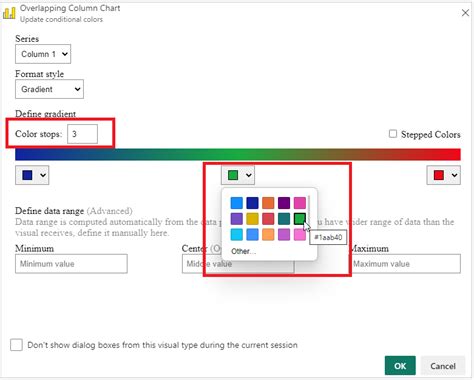474x380 pixels.
Task: Click the (Advanced) label text
Action: point(110,211)
